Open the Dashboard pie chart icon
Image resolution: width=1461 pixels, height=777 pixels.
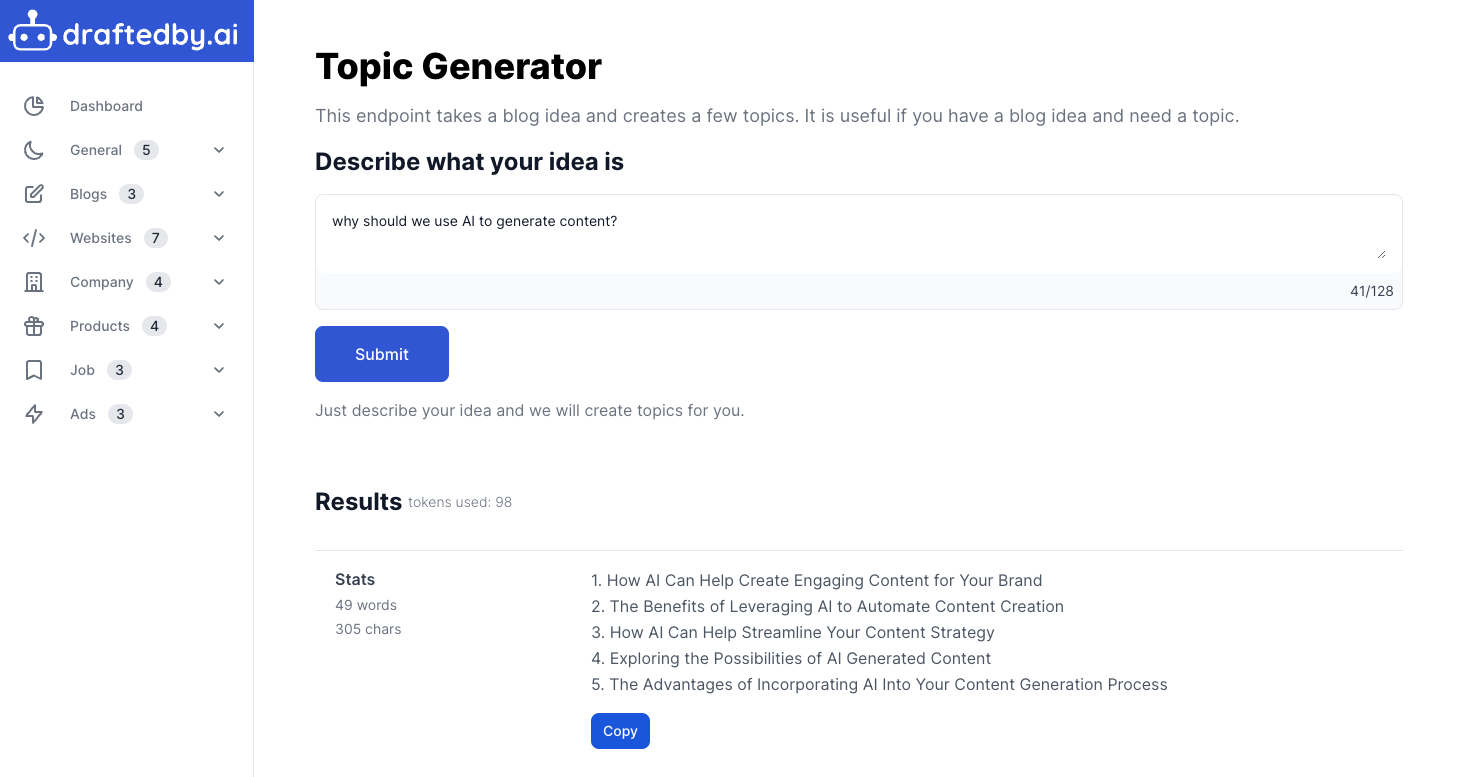(x=34, y=106)
